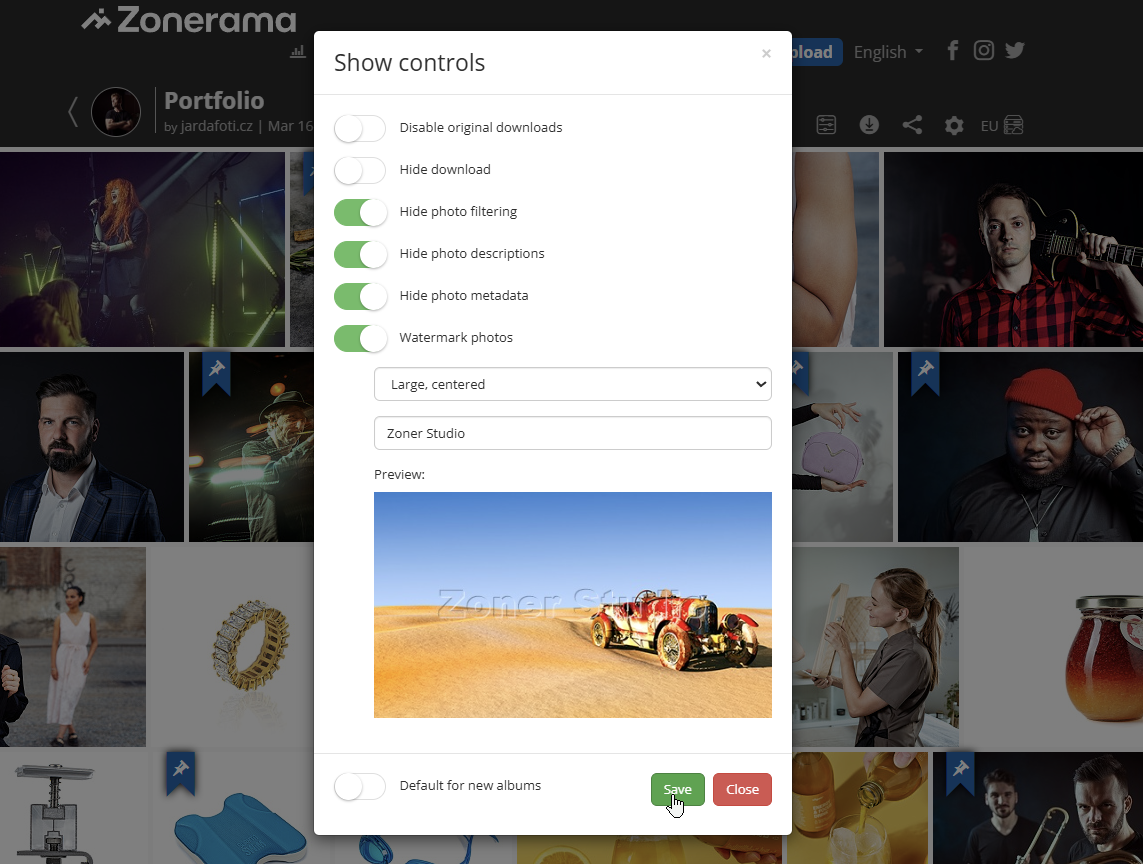The width and height of the screenshot is (1143, 864).
Task: Open the English language dropdown
Action: (888, 52)
